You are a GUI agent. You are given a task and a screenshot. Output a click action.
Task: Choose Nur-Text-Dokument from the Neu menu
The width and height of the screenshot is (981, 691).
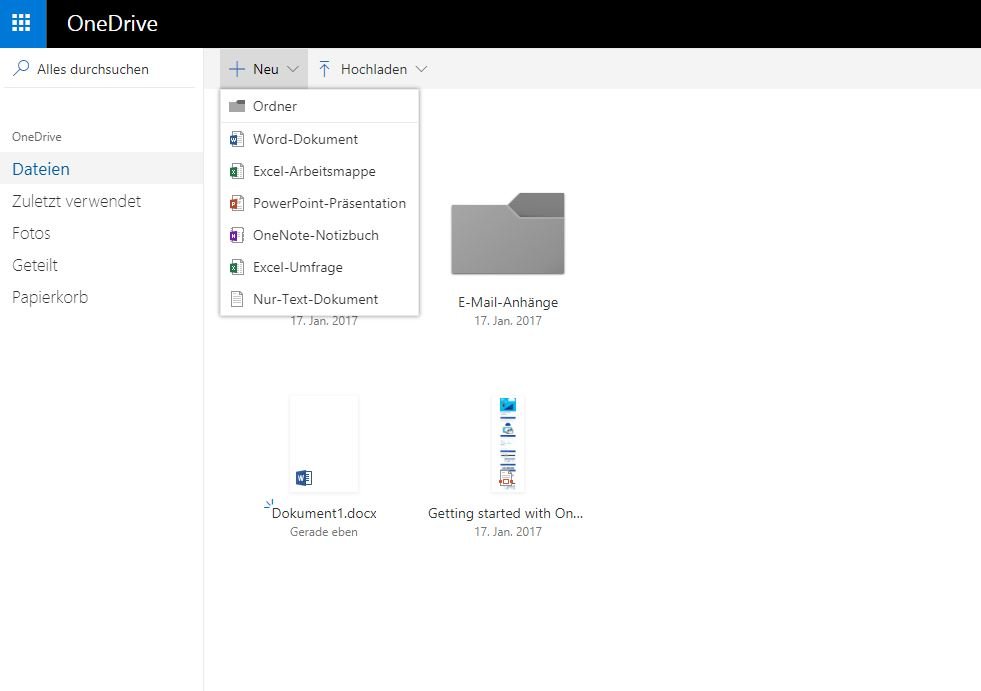pyautogui.click(x=320, y=299)
